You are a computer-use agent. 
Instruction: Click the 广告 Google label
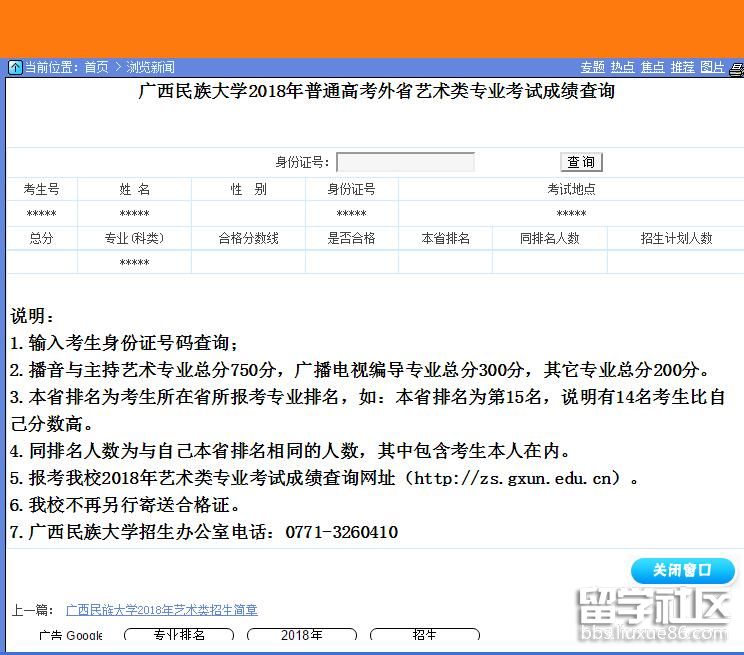click(x=70, y=636)
